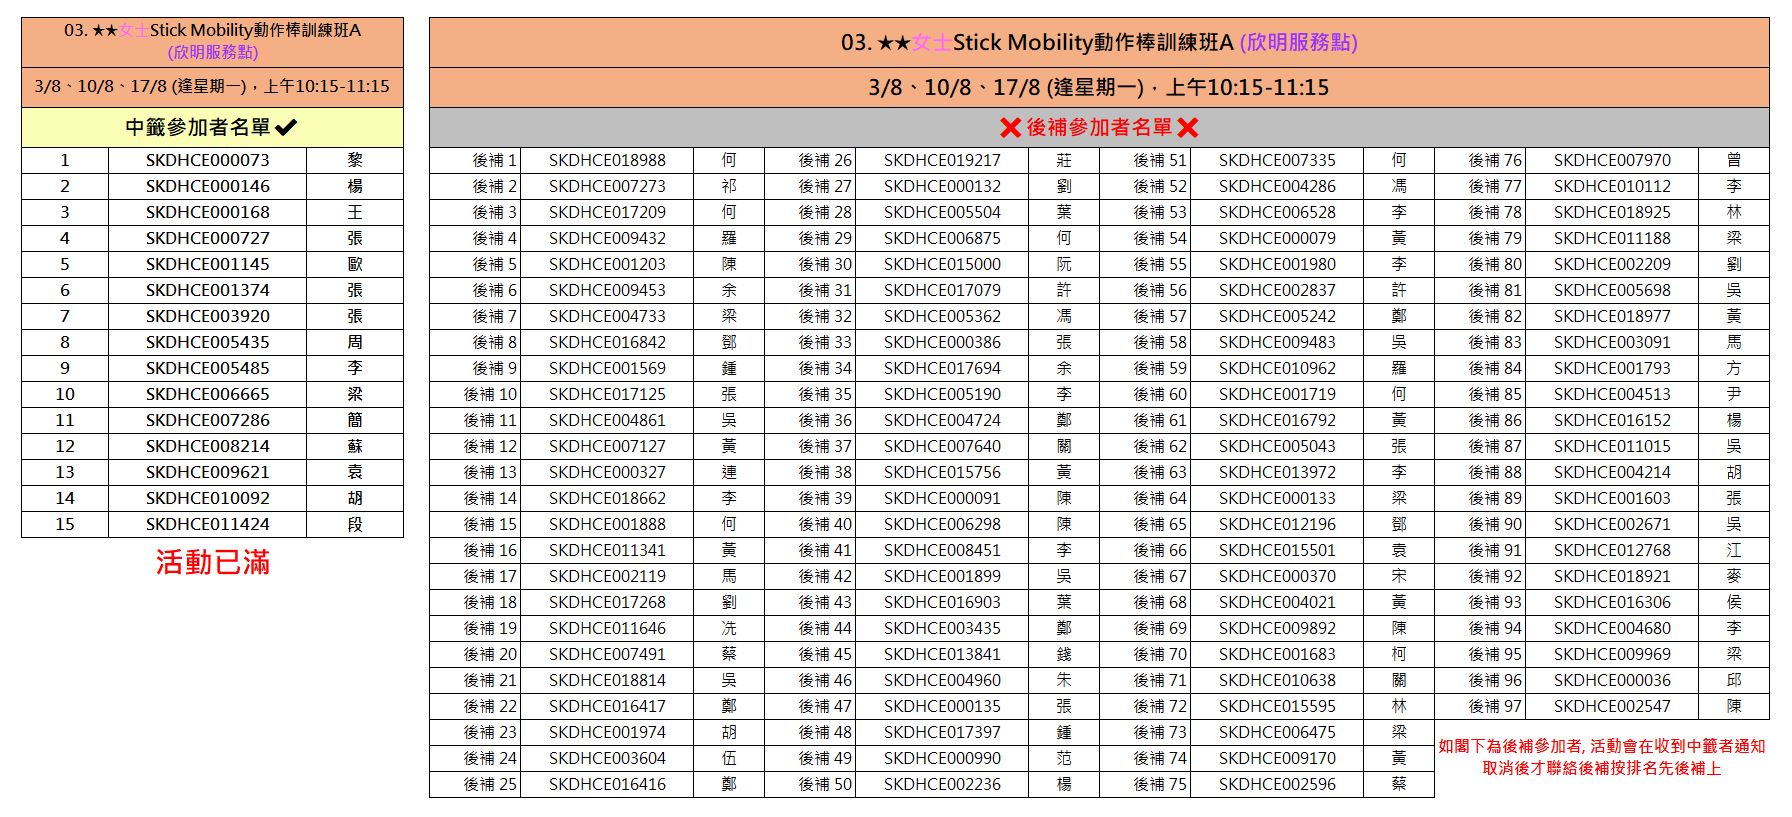Viewport: 1792px width, 817px height.
Task: Select waiting-list ID SKDHCE002596
Action: [x=1277, y=784]
